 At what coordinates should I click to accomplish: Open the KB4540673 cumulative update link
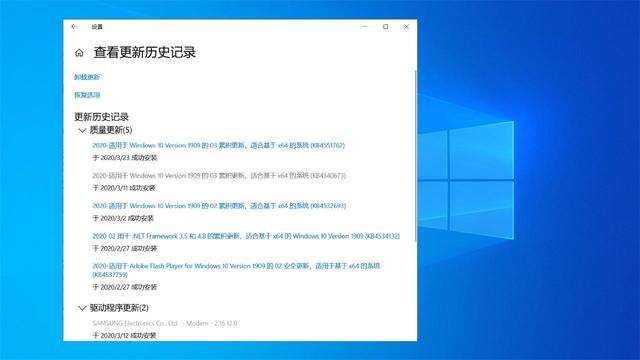219,176
